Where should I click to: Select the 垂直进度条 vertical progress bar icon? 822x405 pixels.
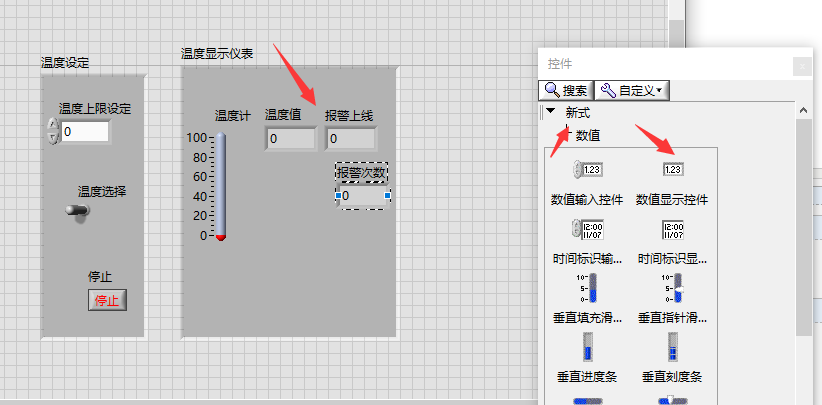[587, 346]
